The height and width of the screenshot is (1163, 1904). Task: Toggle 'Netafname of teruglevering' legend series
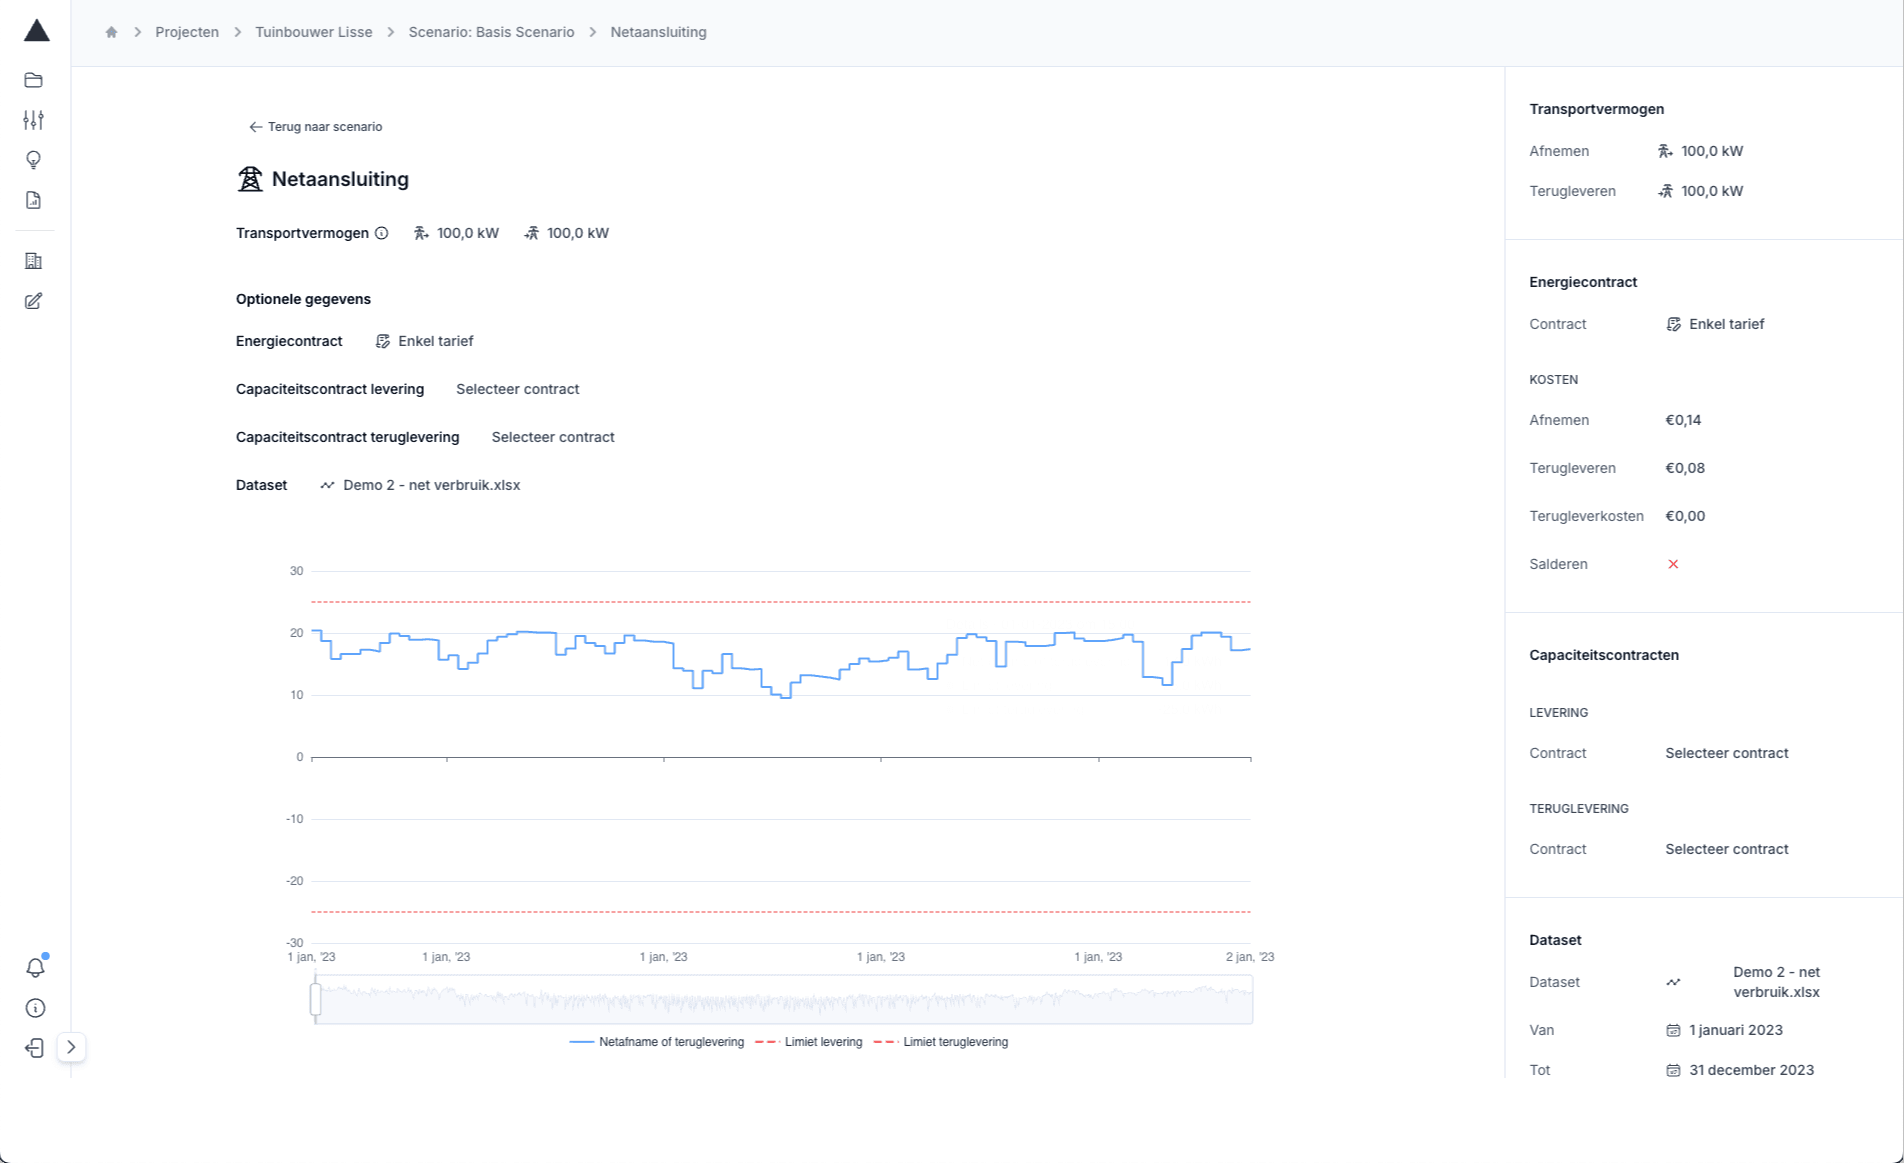[x=657, y=1042]
